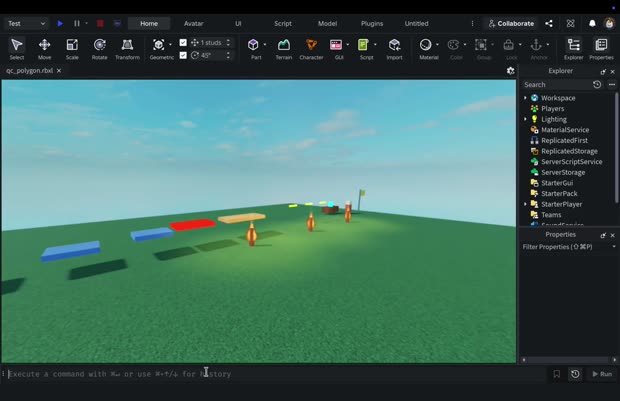Open the share icon next to Collaborate

pos(549,23)
